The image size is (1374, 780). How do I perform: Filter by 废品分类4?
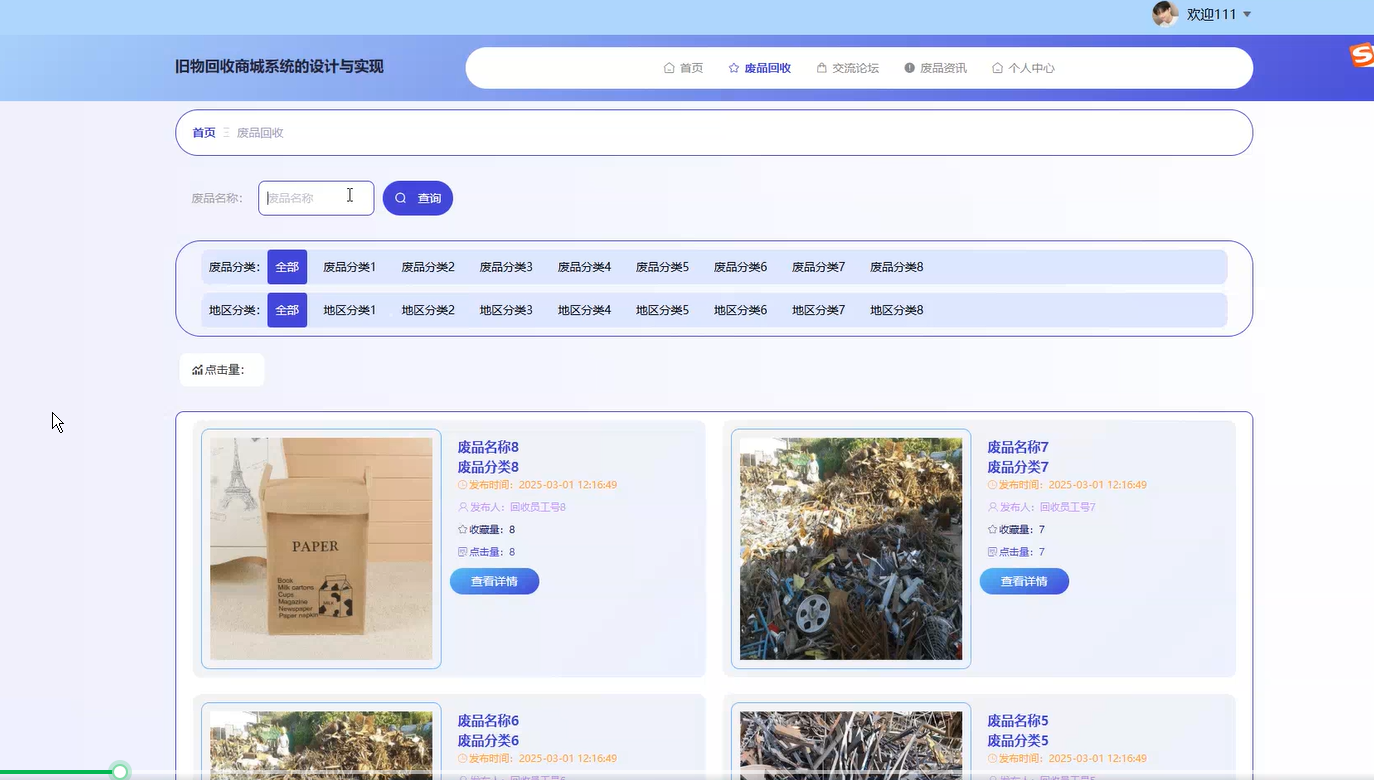584,267
